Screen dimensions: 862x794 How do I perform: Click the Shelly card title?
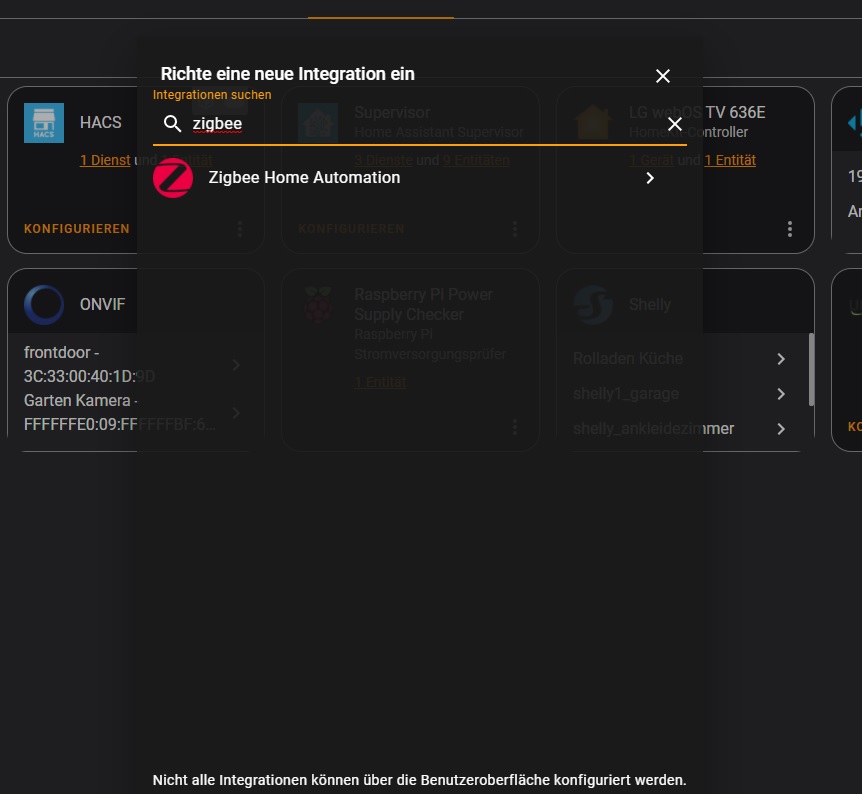(650, 305)
